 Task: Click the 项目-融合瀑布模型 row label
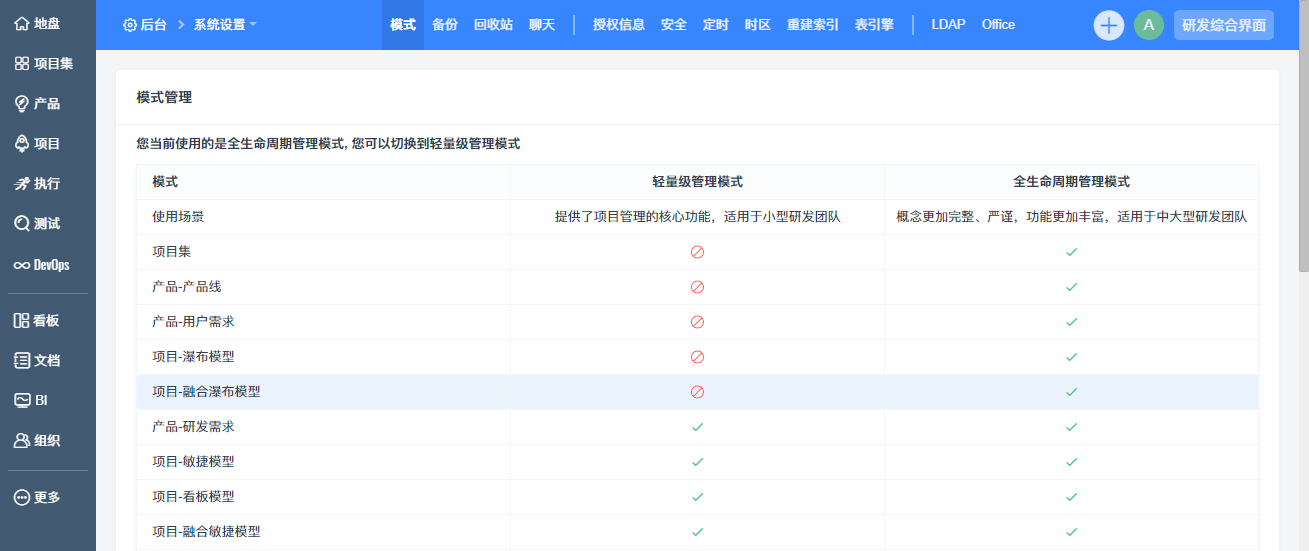206,391
